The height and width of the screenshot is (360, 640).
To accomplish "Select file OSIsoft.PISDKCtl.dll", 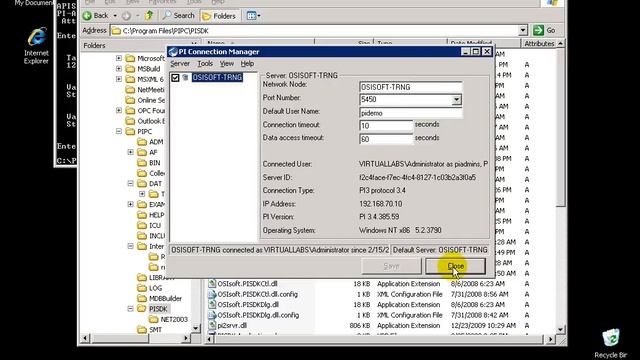I will [247, 284].
